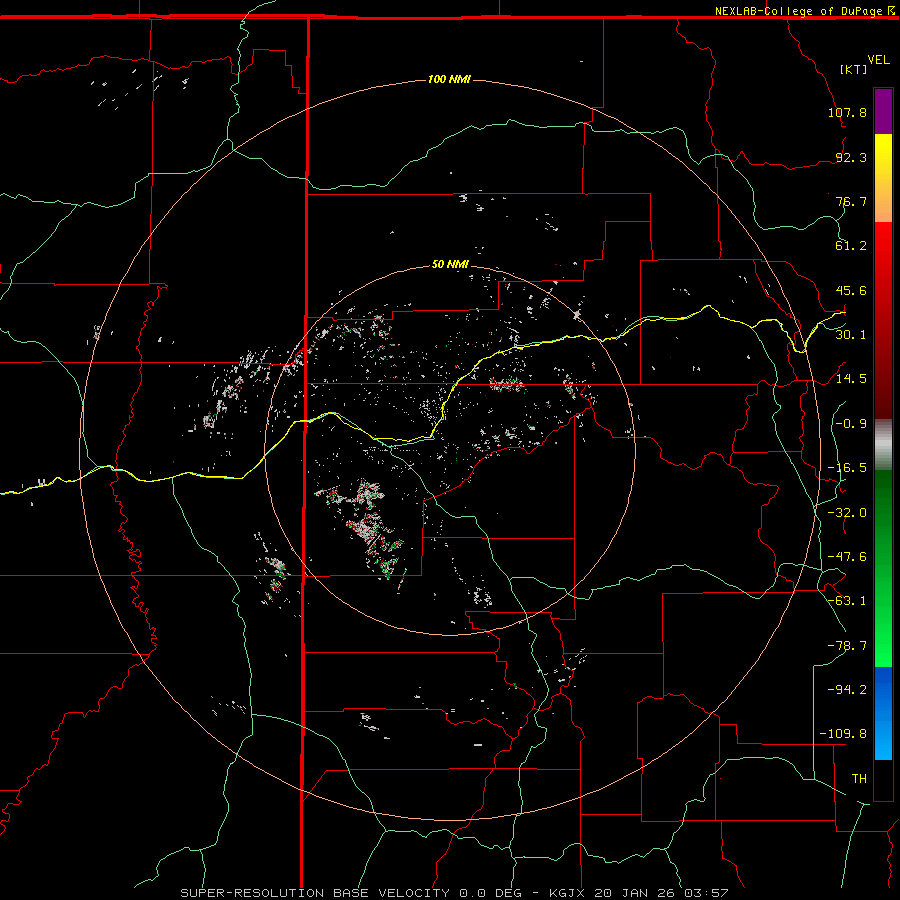This screenshot has width=900, height=900.
Task: Click the 45.6 scale value
Action: 851,290
